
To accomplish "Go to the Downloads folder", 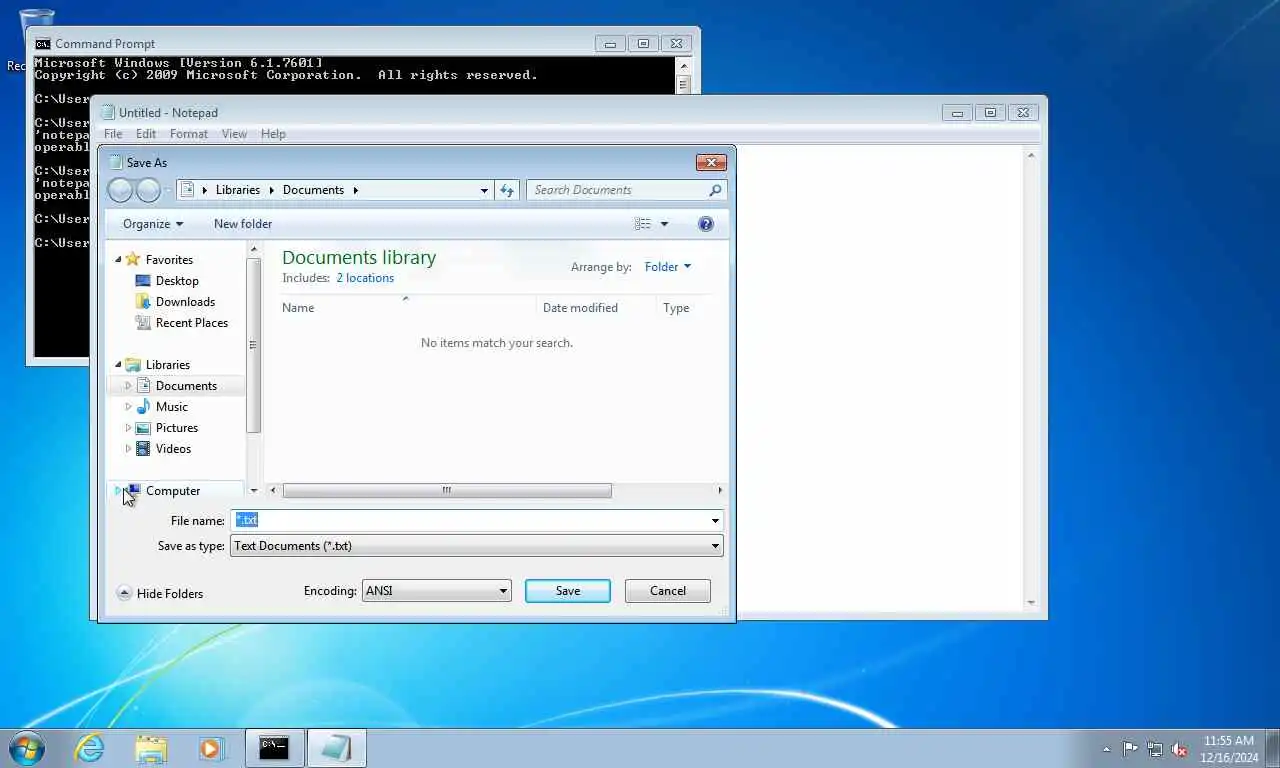I will 185,302.
